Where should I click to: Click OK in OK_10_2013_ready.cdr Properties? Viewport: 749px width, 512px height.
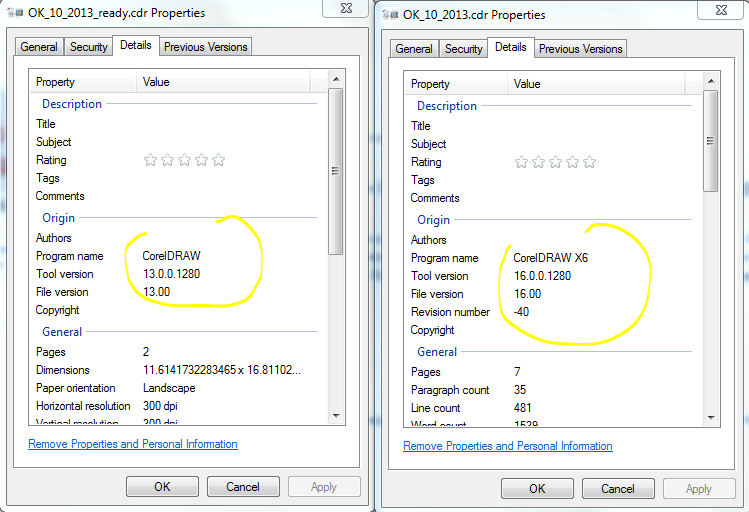[x=162, y=487]
